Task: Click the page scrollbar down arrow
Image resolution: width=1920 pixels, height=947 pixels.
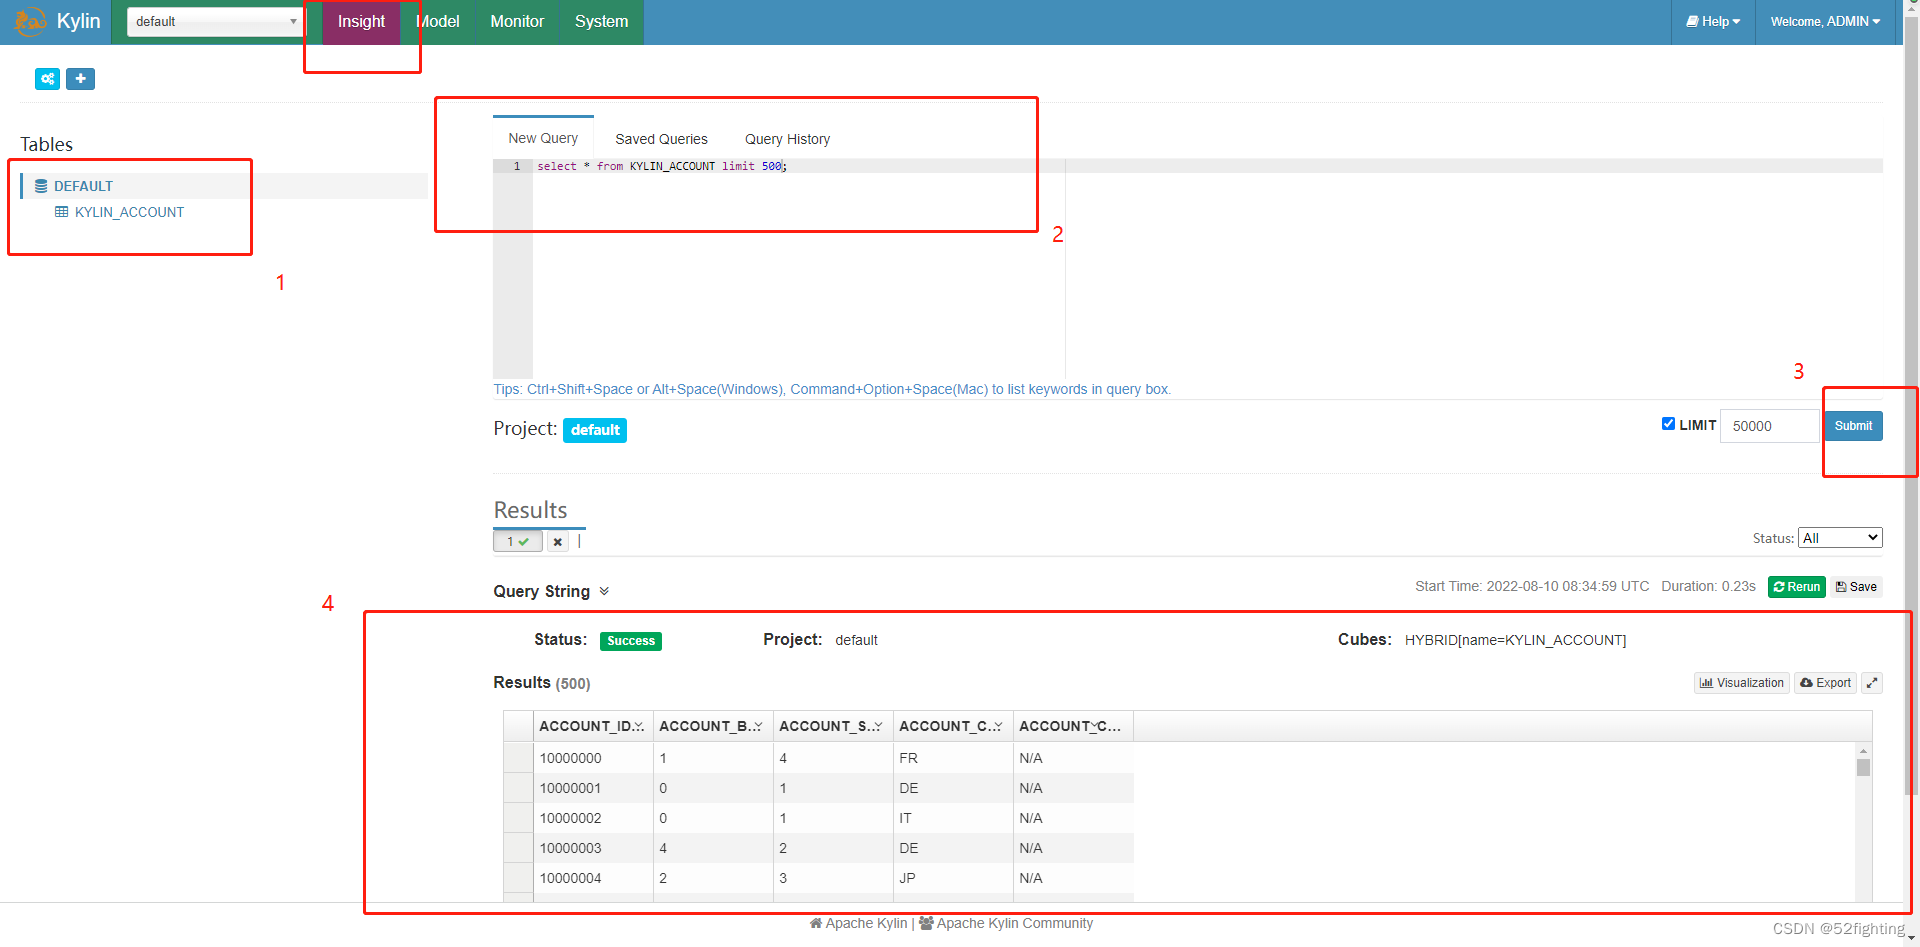Action: [1912, 939]
